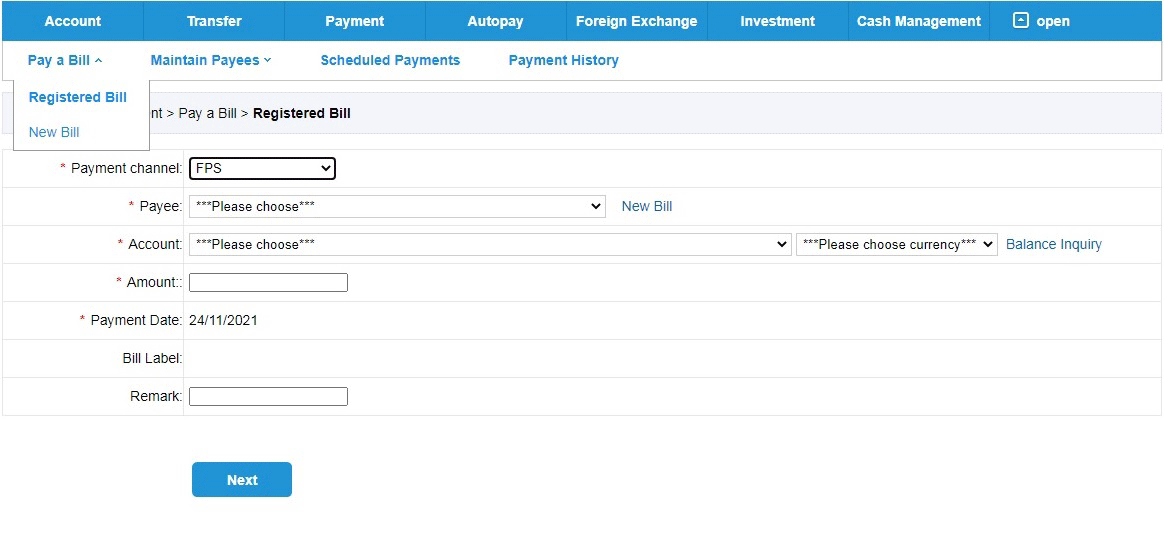Select the Foreign Exchange tab

point(637,21)
